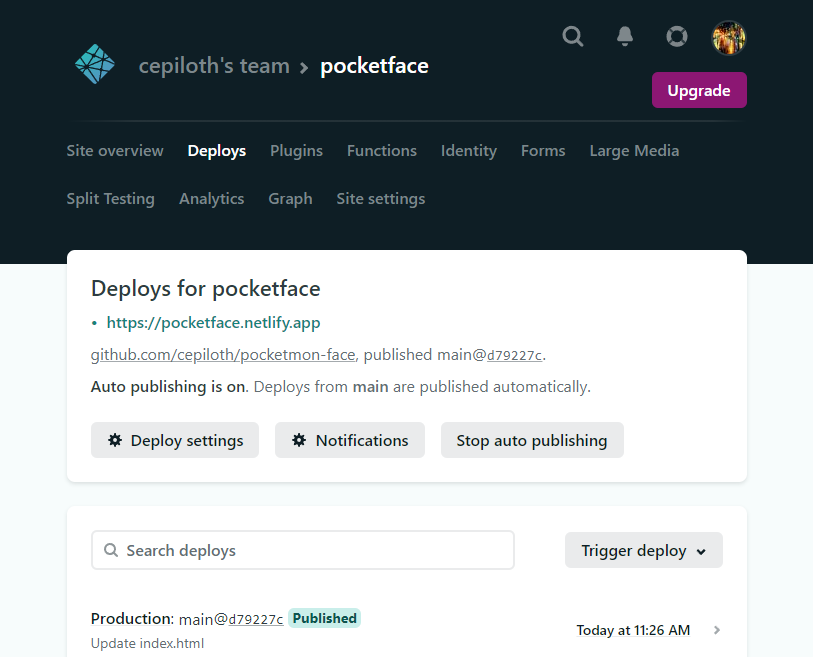The width and height of the screenshot is (813, 657).
Task: Focus the Search deploys field
Action: tap(303, 550)
